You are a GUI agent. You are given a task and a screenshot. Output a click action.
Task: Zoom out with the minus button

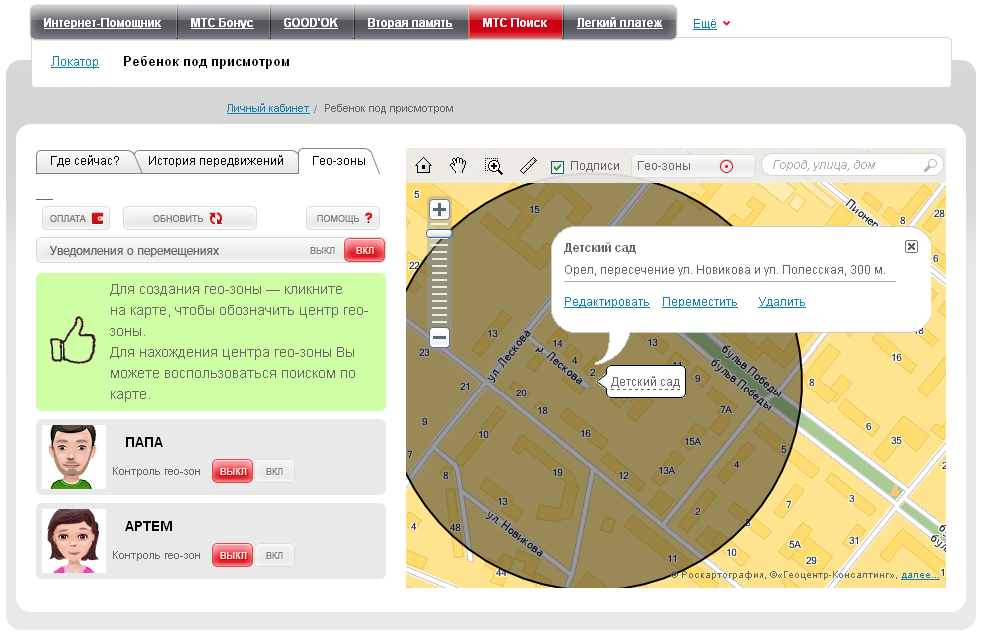tap(439, 337)
